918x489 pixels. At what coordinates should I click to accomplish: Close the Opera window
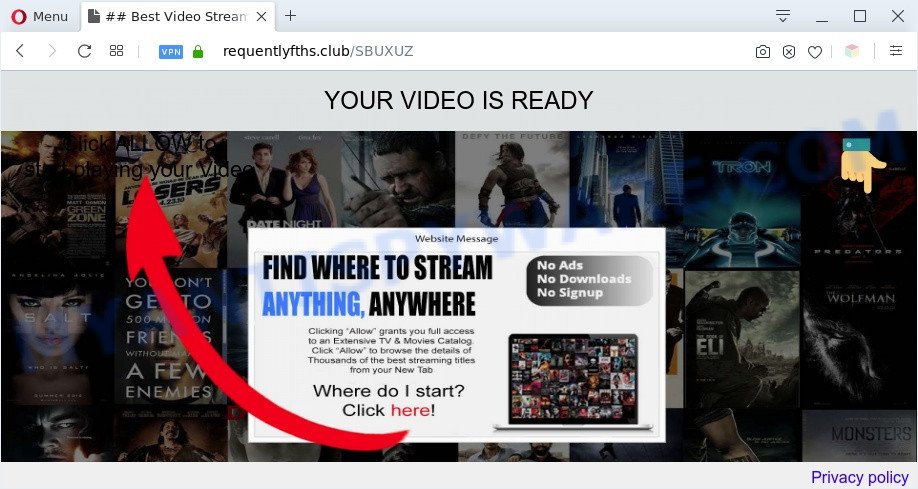point(898,16)
